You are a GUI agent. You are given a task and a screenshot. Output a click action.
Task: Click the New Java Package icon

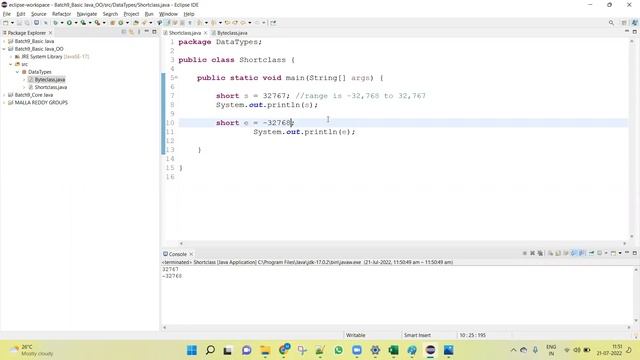point(113,23)
